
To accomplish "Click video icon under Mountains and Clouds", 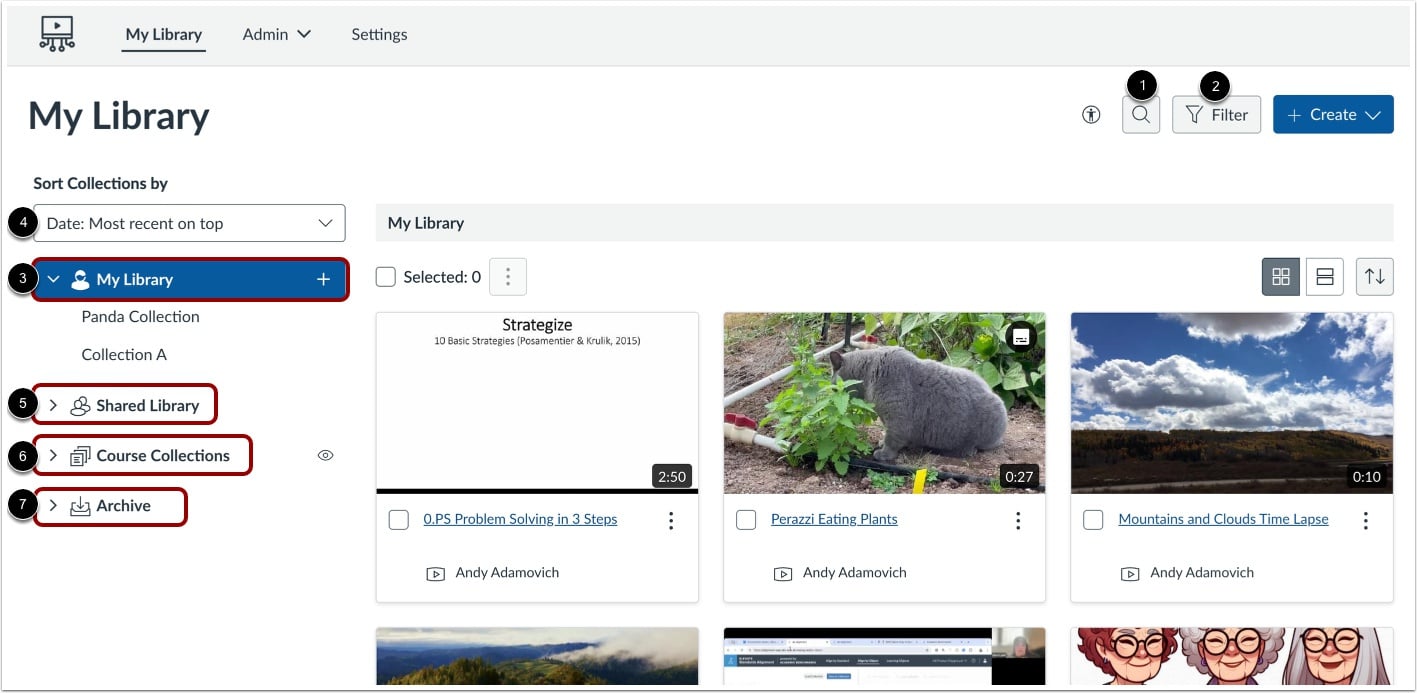I will tap(1130, 574).
